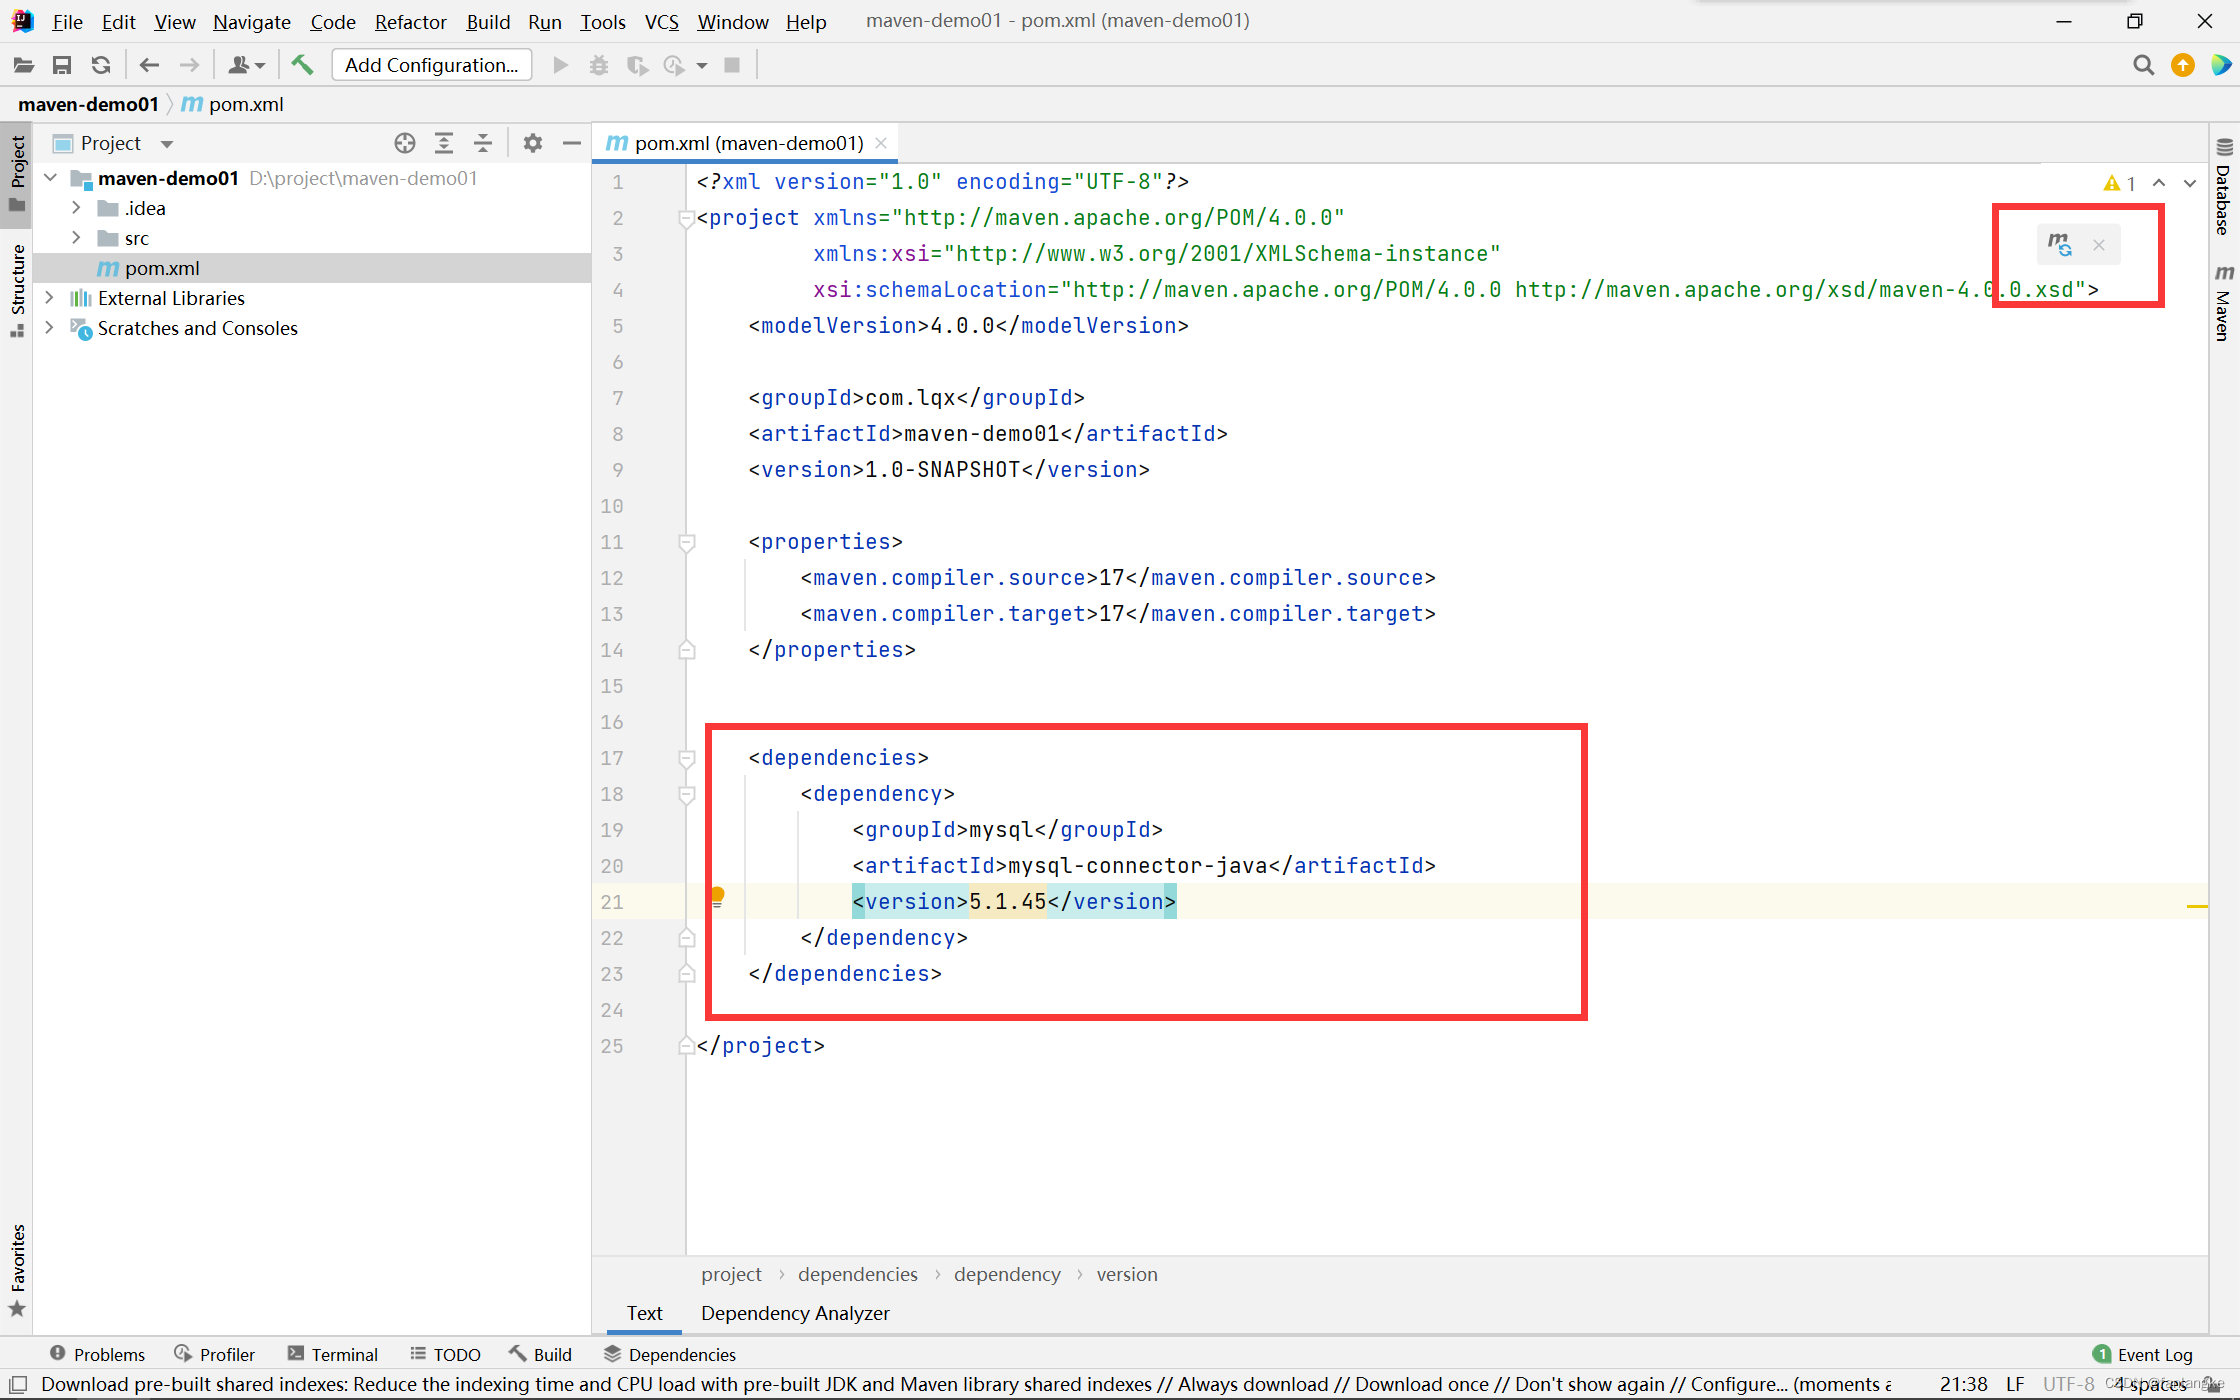
Task: Expand External Libraries node
Action: (x=49, y=298)
